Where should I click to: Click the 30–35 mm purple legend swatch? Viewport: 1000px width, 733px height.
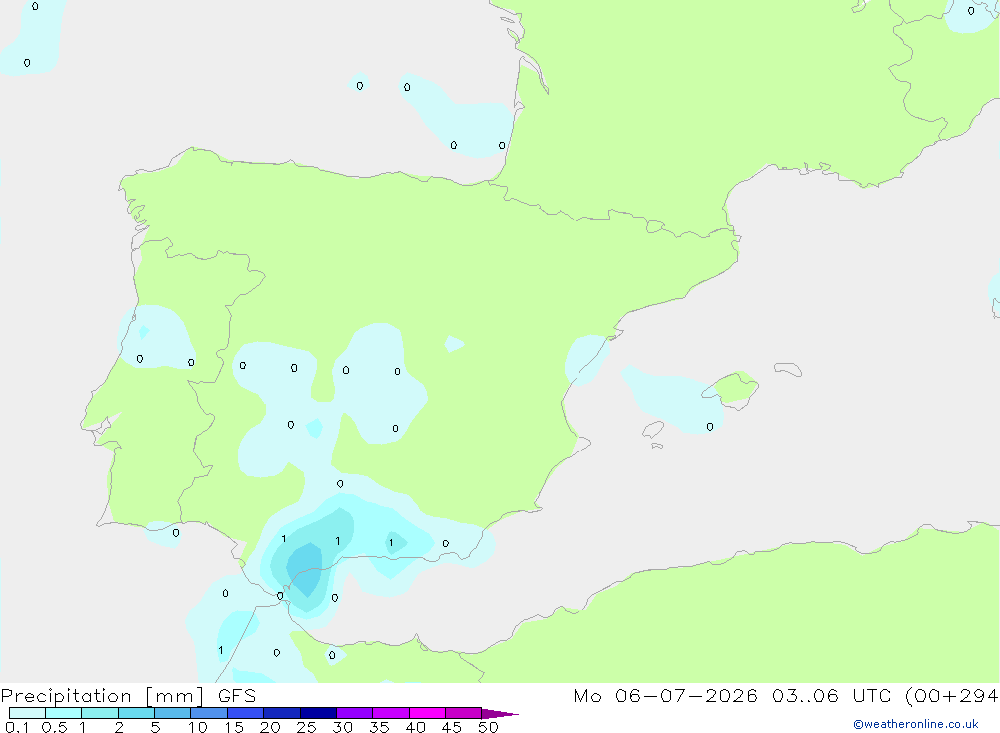pos(355,713)
